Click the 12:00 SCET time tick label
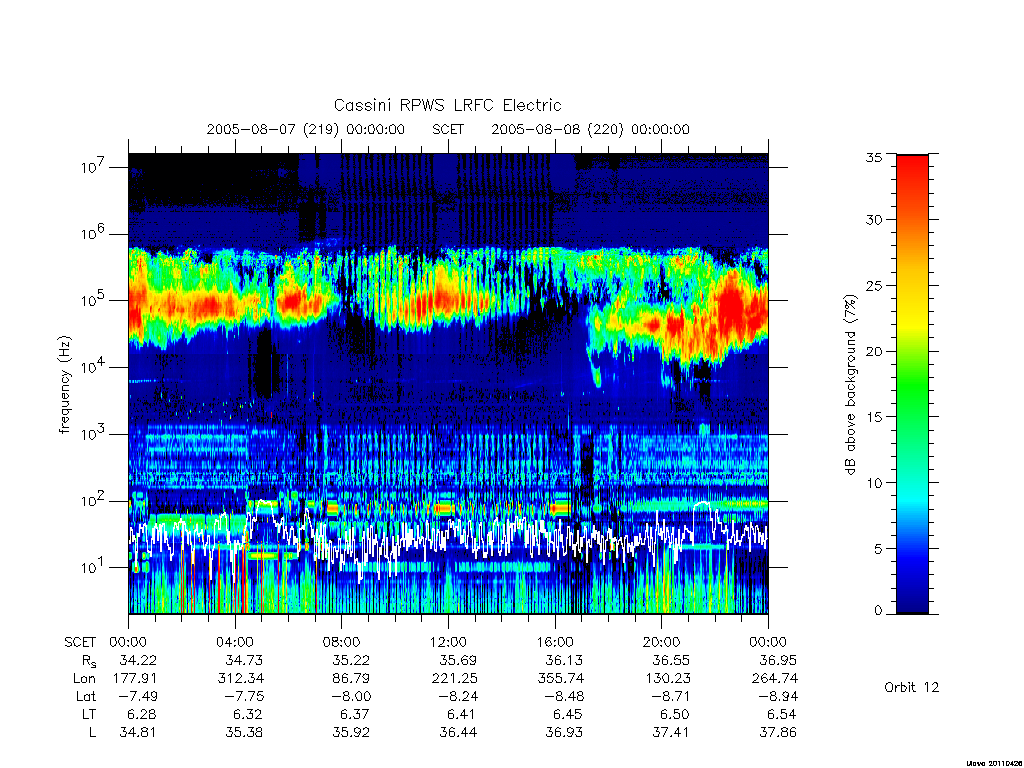Viewport: 1024px width, 768px height. 448,642
